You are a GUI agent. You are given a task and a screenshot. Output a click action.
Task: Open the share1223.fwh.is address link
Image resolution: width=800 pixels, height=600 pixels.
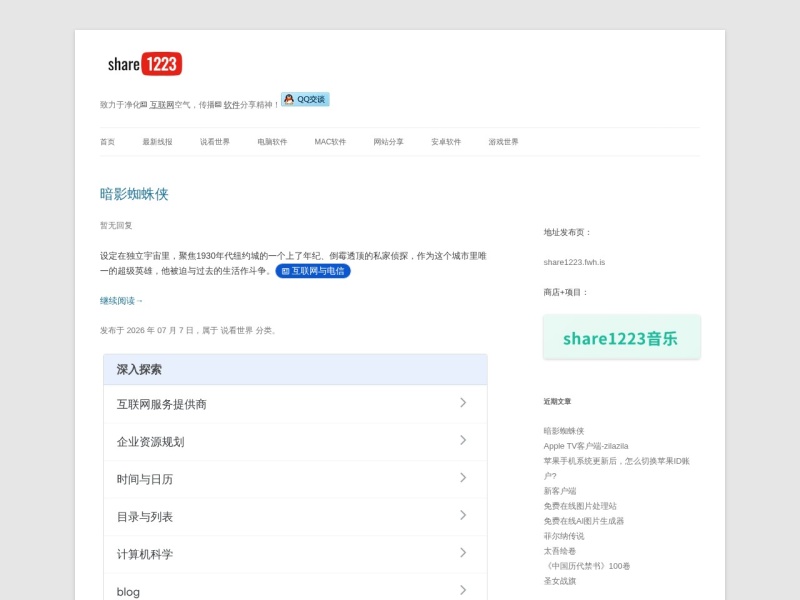(x=574, y=262)
